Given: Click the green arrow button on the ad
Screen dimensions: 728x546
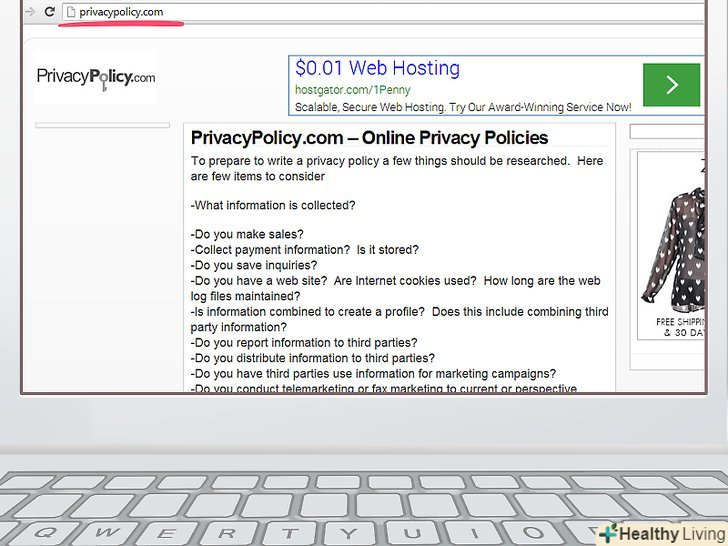Looking at the screenshot, I should [x=671, y=85].
